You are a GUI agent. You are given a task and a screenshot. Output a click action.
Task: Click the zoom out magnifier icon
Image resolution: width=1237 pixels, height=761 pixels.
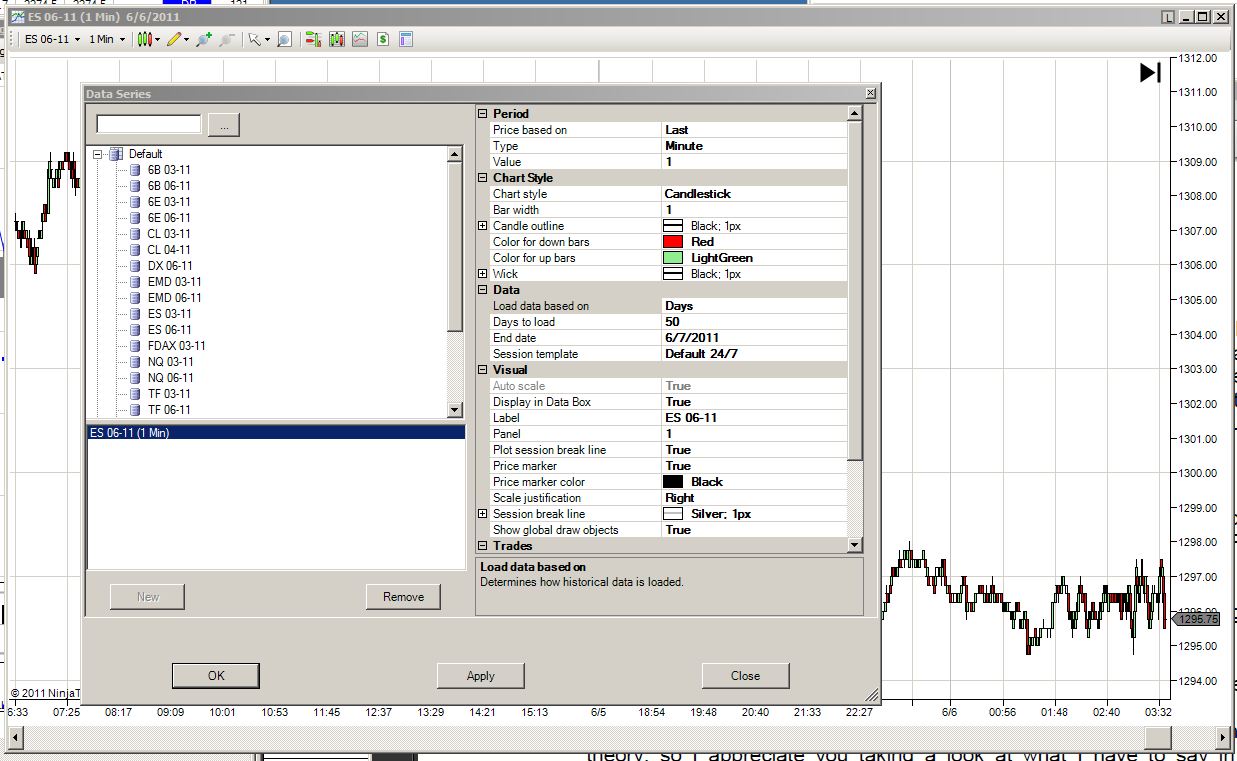pos(227,39)
